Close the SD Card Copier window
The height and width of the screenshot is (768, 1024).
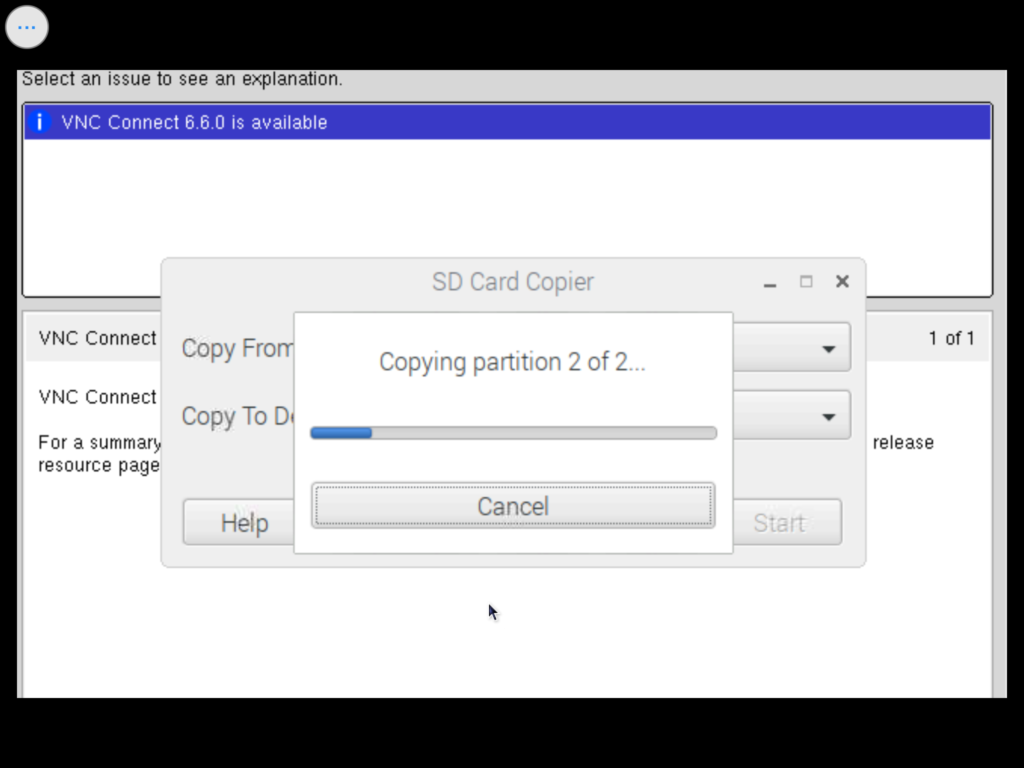pos(842,282)
